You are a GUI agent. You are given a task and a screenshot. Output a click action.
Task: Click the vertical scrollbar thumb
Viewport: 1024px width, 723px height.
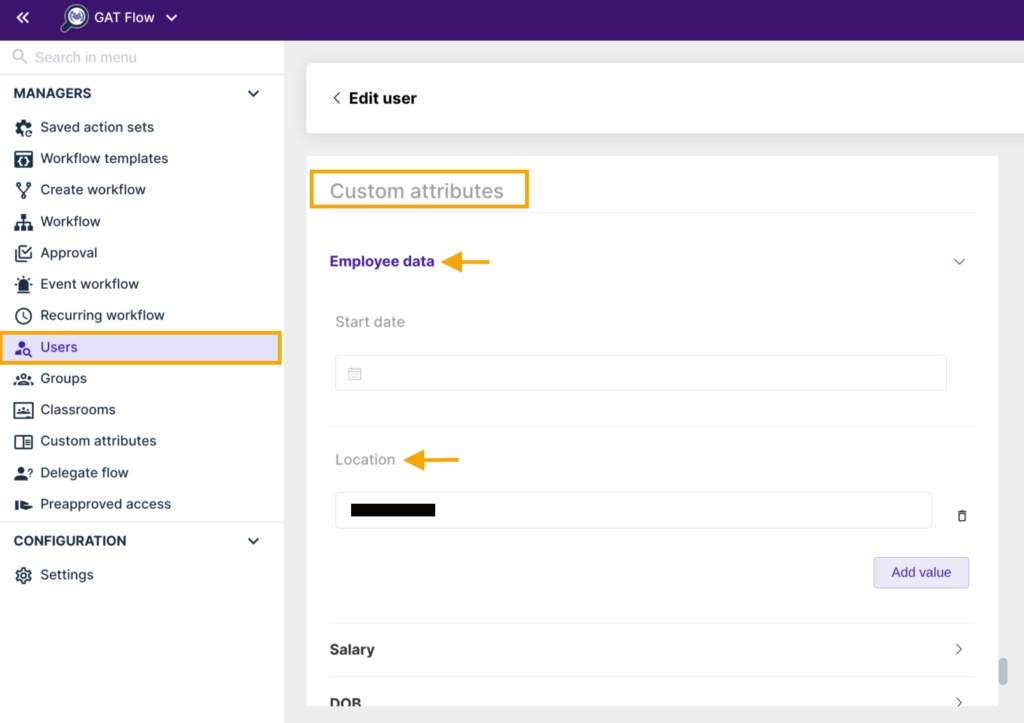coord(1002,671)
